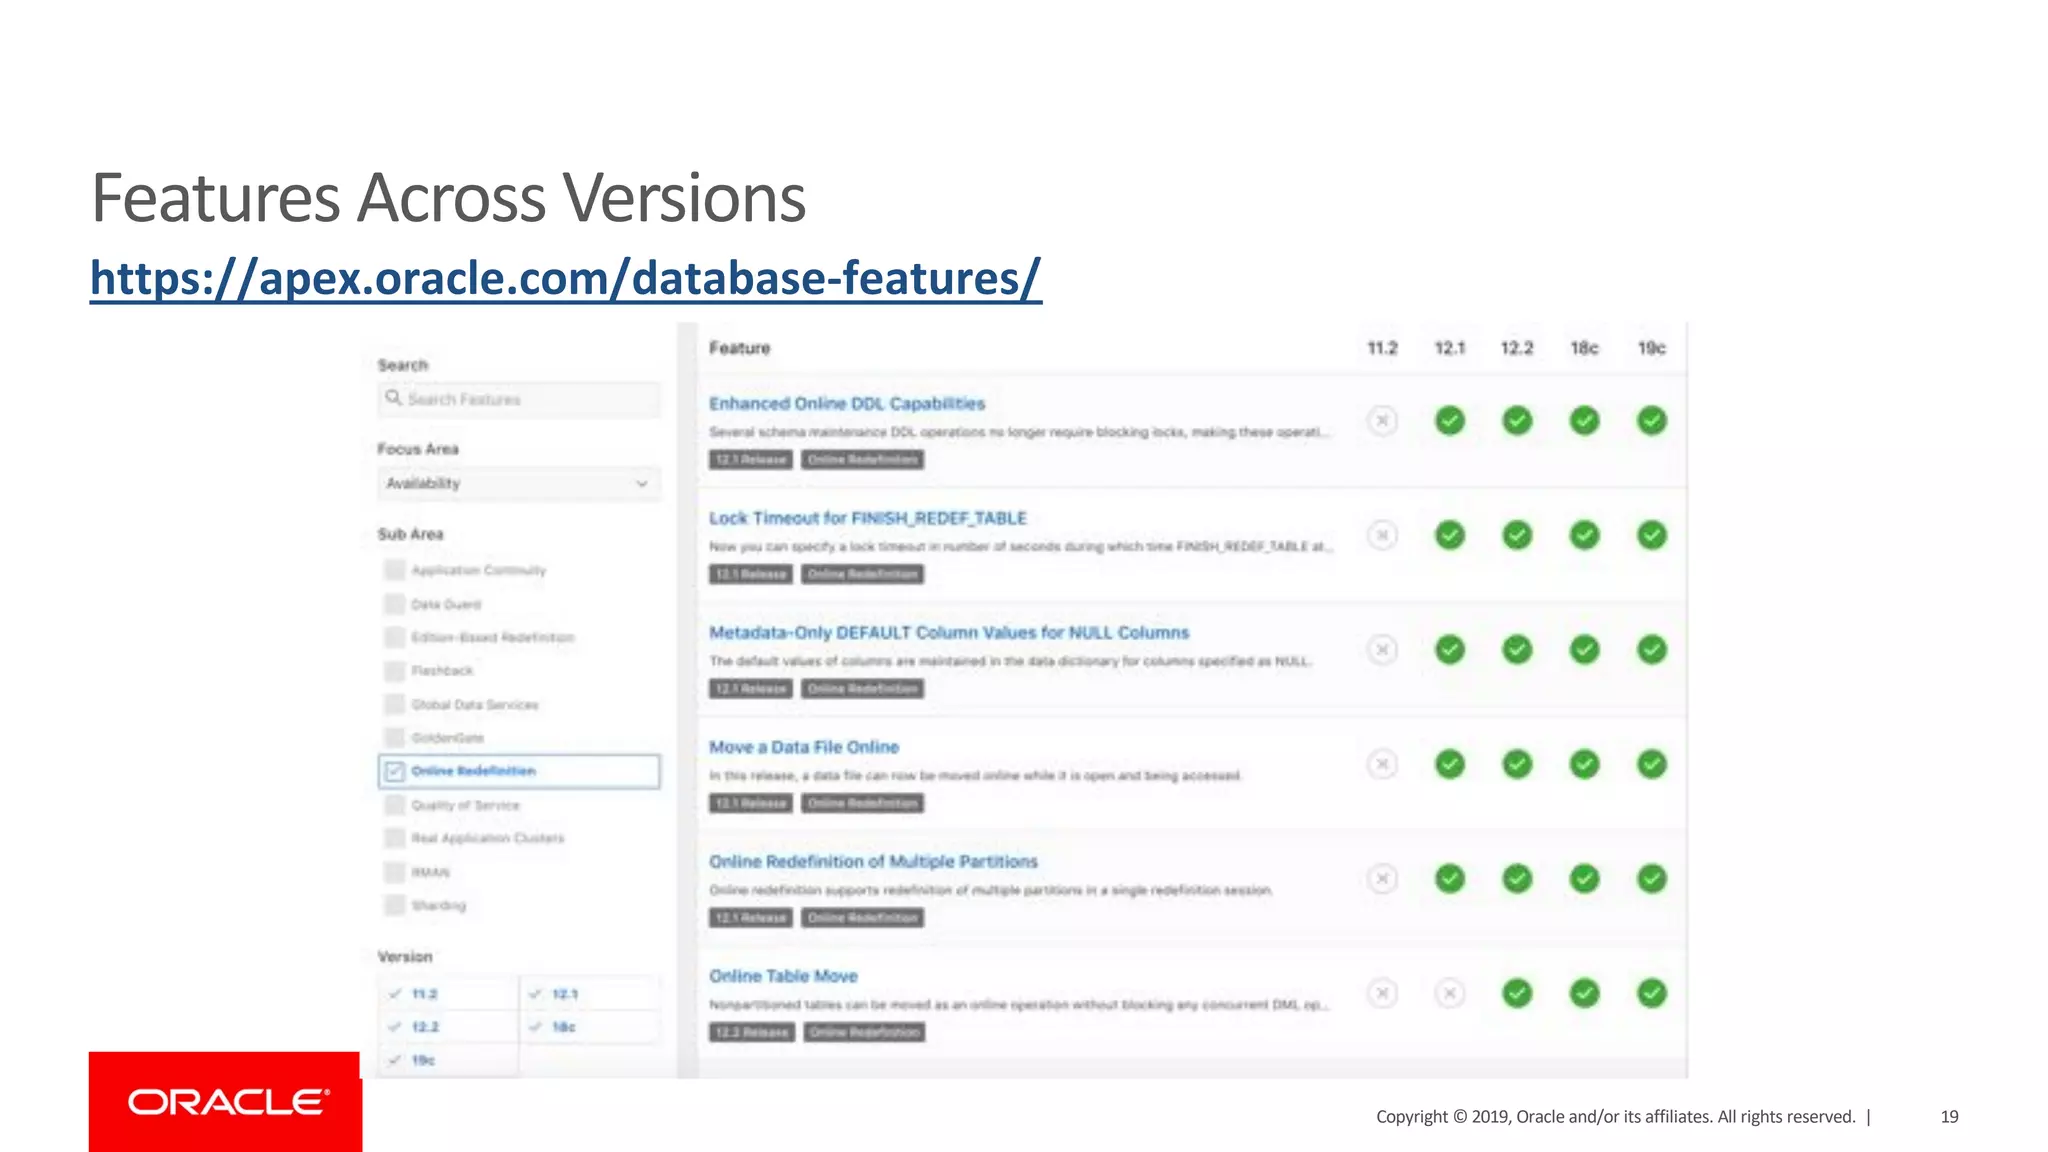
Task: Click 18c check icon for Online Table Move
Action: pyautogui.click(x=1584, y=993)
